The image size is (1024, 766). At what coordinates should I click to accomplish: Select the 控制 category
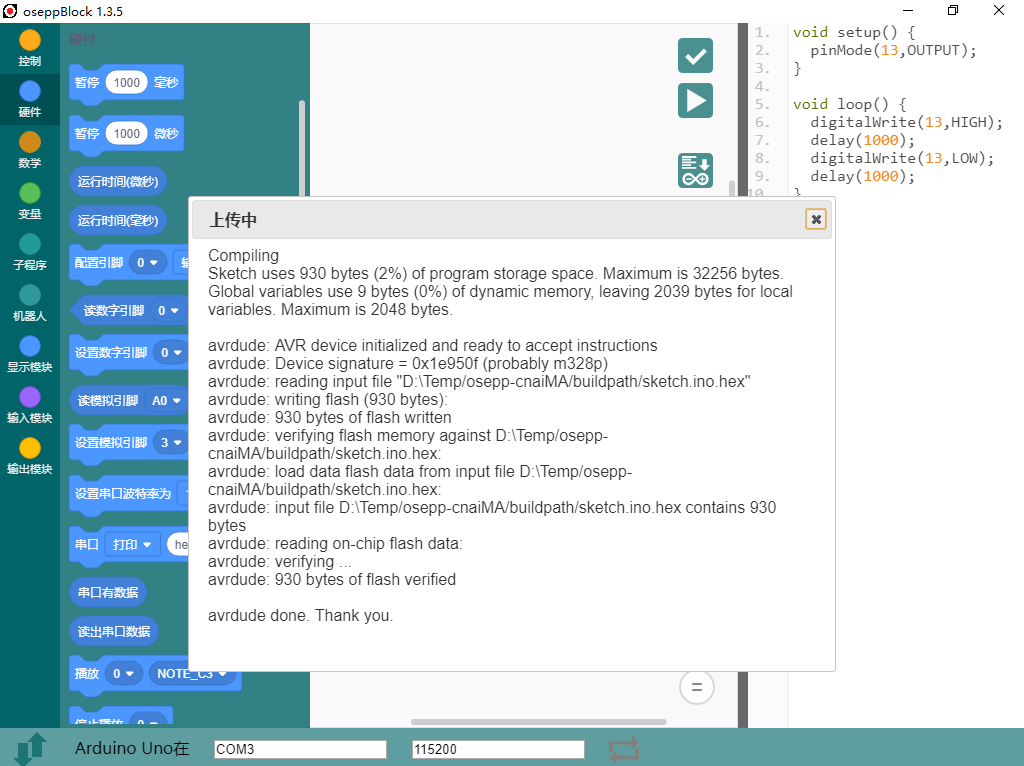[x=30, y=48]
